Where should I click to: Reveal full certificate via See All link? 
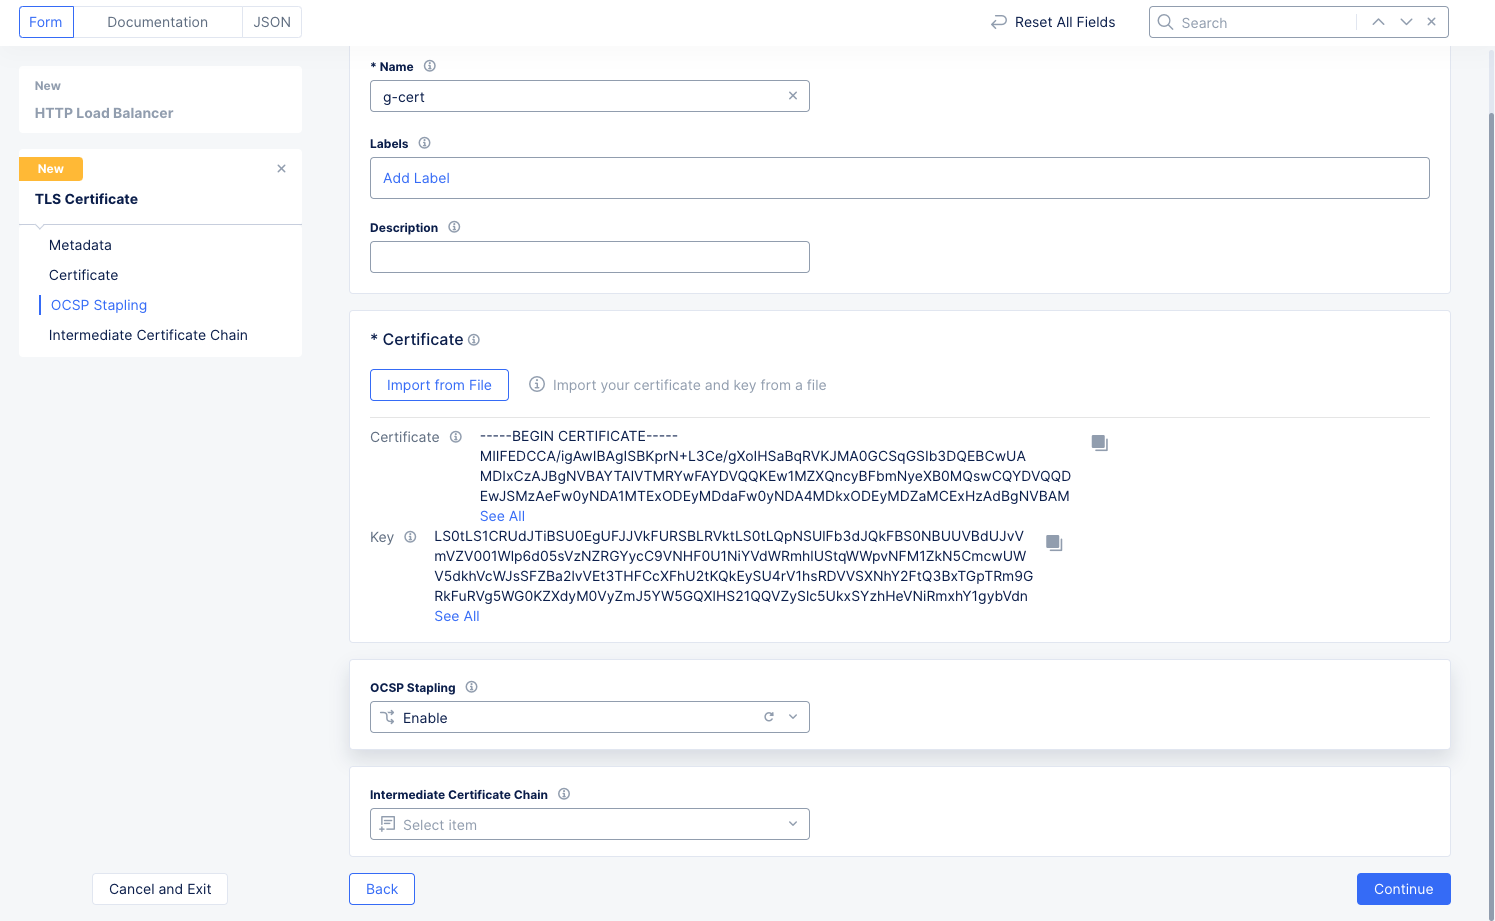[x=502, y=515]
